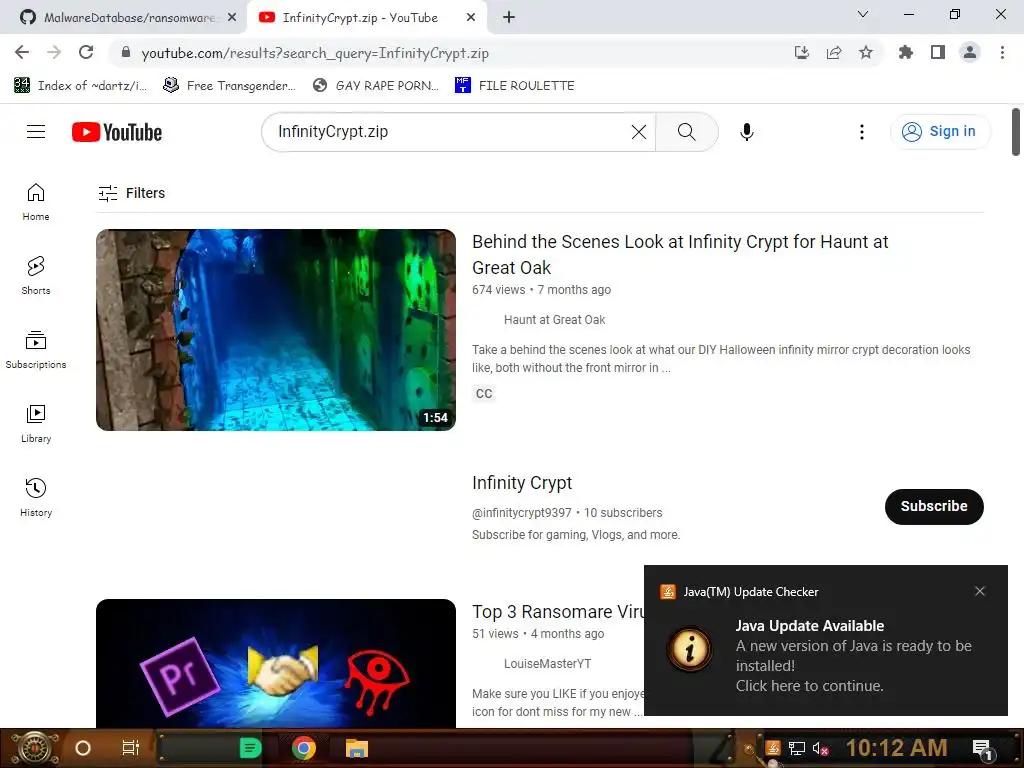Open the green notes app on taskbar
1024x768 pixels.
click(x=250, y=748)
